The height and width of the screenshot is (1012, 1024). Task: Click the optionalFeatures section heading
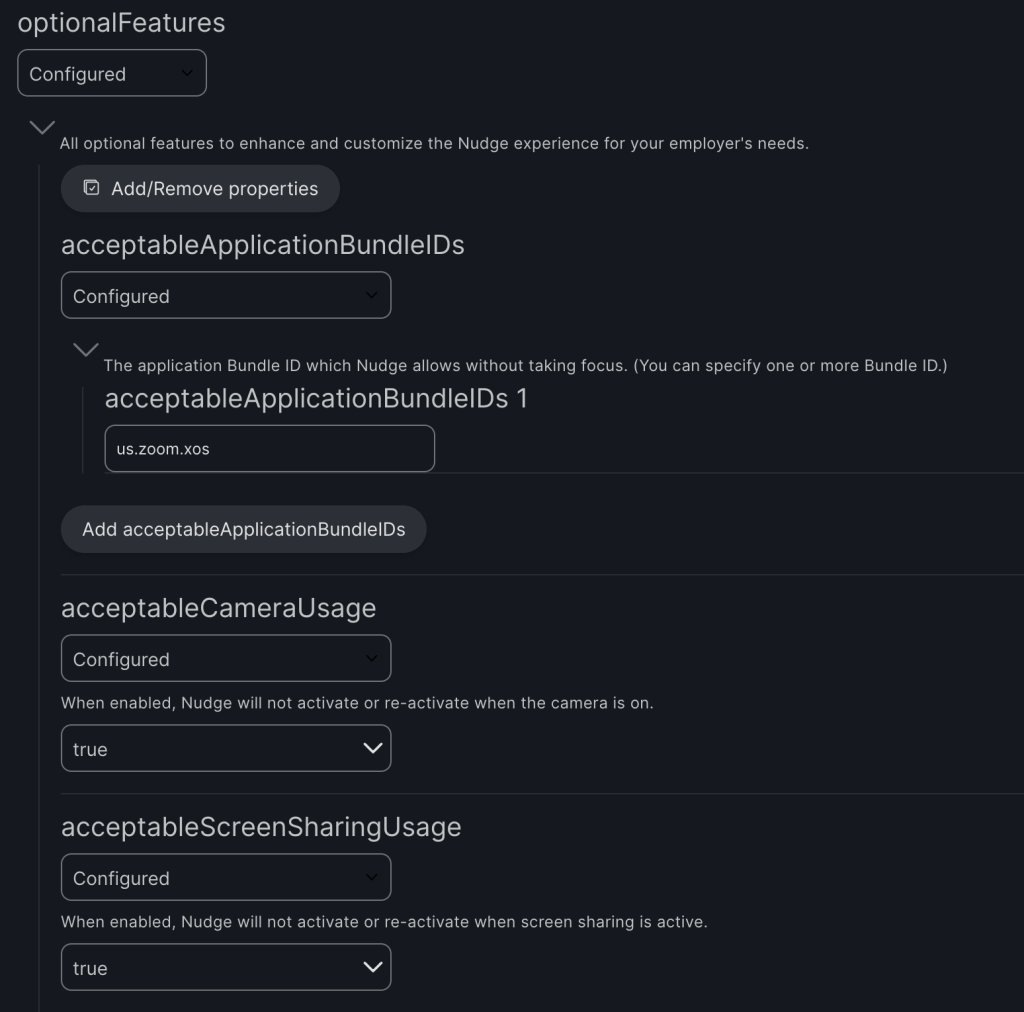point(121,23)
